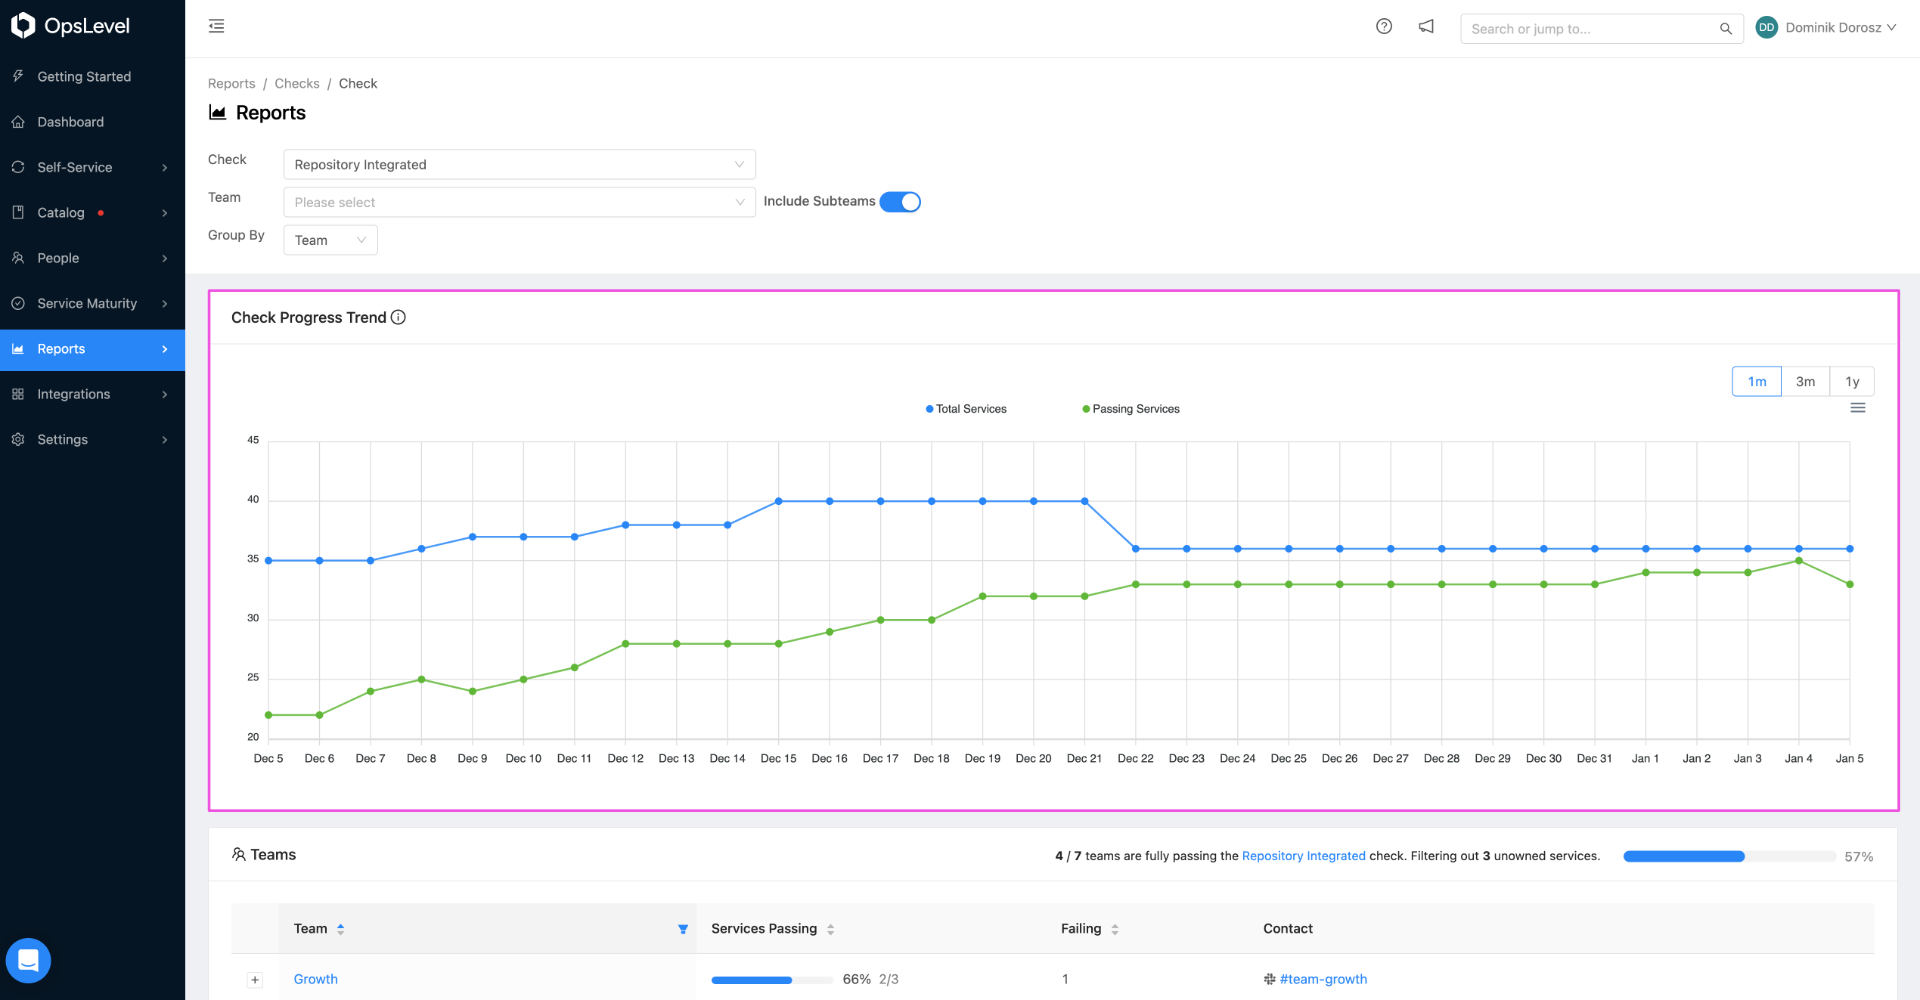Viewport: 1920px width, 1000px height.
Task: Open the announcements megaphone icon
Action: tap(1426, 27)
